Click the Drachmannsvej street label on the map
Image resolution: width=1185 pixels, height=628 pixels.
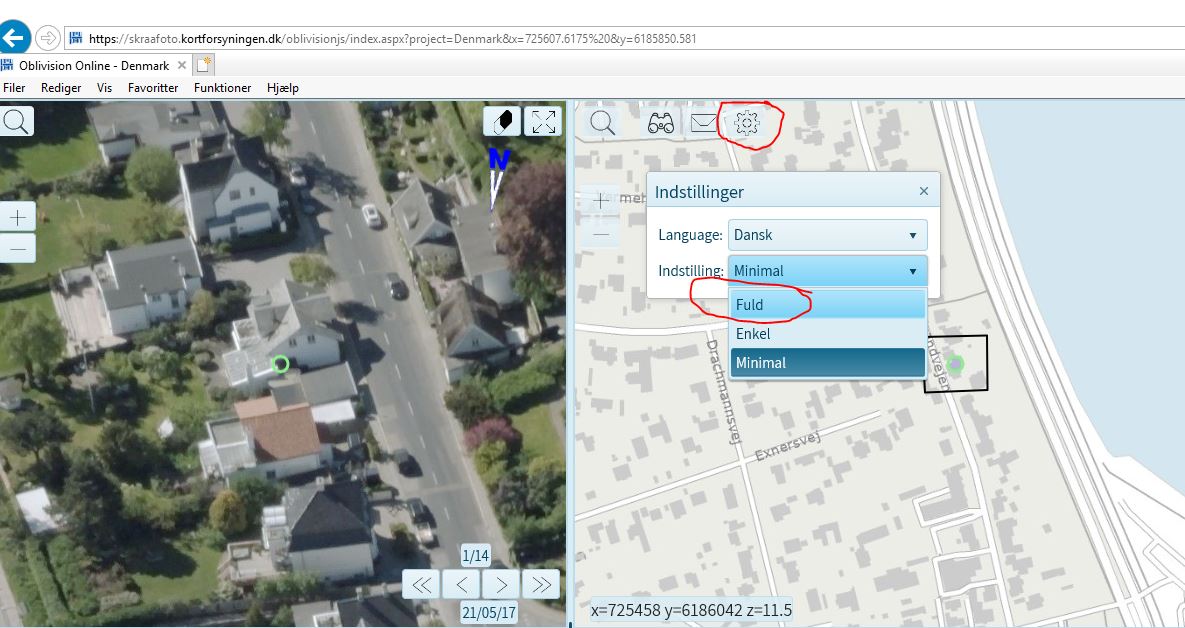(x=723, y=391)
